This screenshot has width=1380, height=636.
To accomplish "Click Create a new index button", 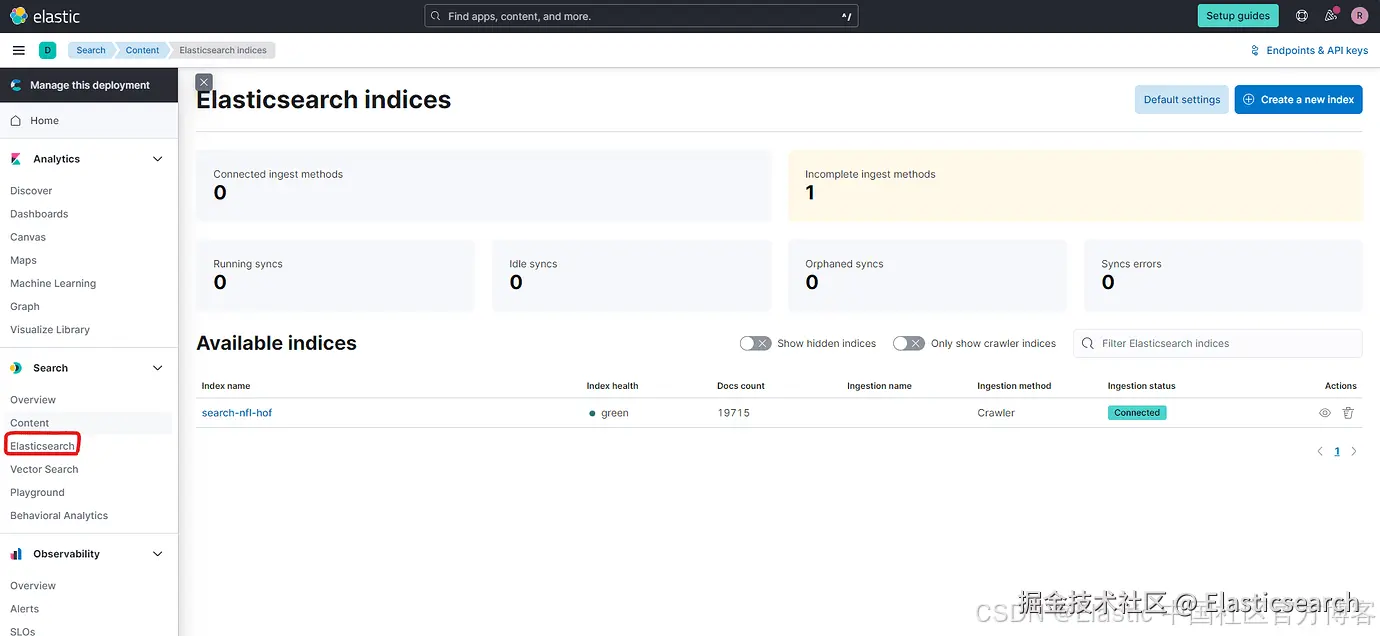I will pyautogui.click(x=1298, y=100).
